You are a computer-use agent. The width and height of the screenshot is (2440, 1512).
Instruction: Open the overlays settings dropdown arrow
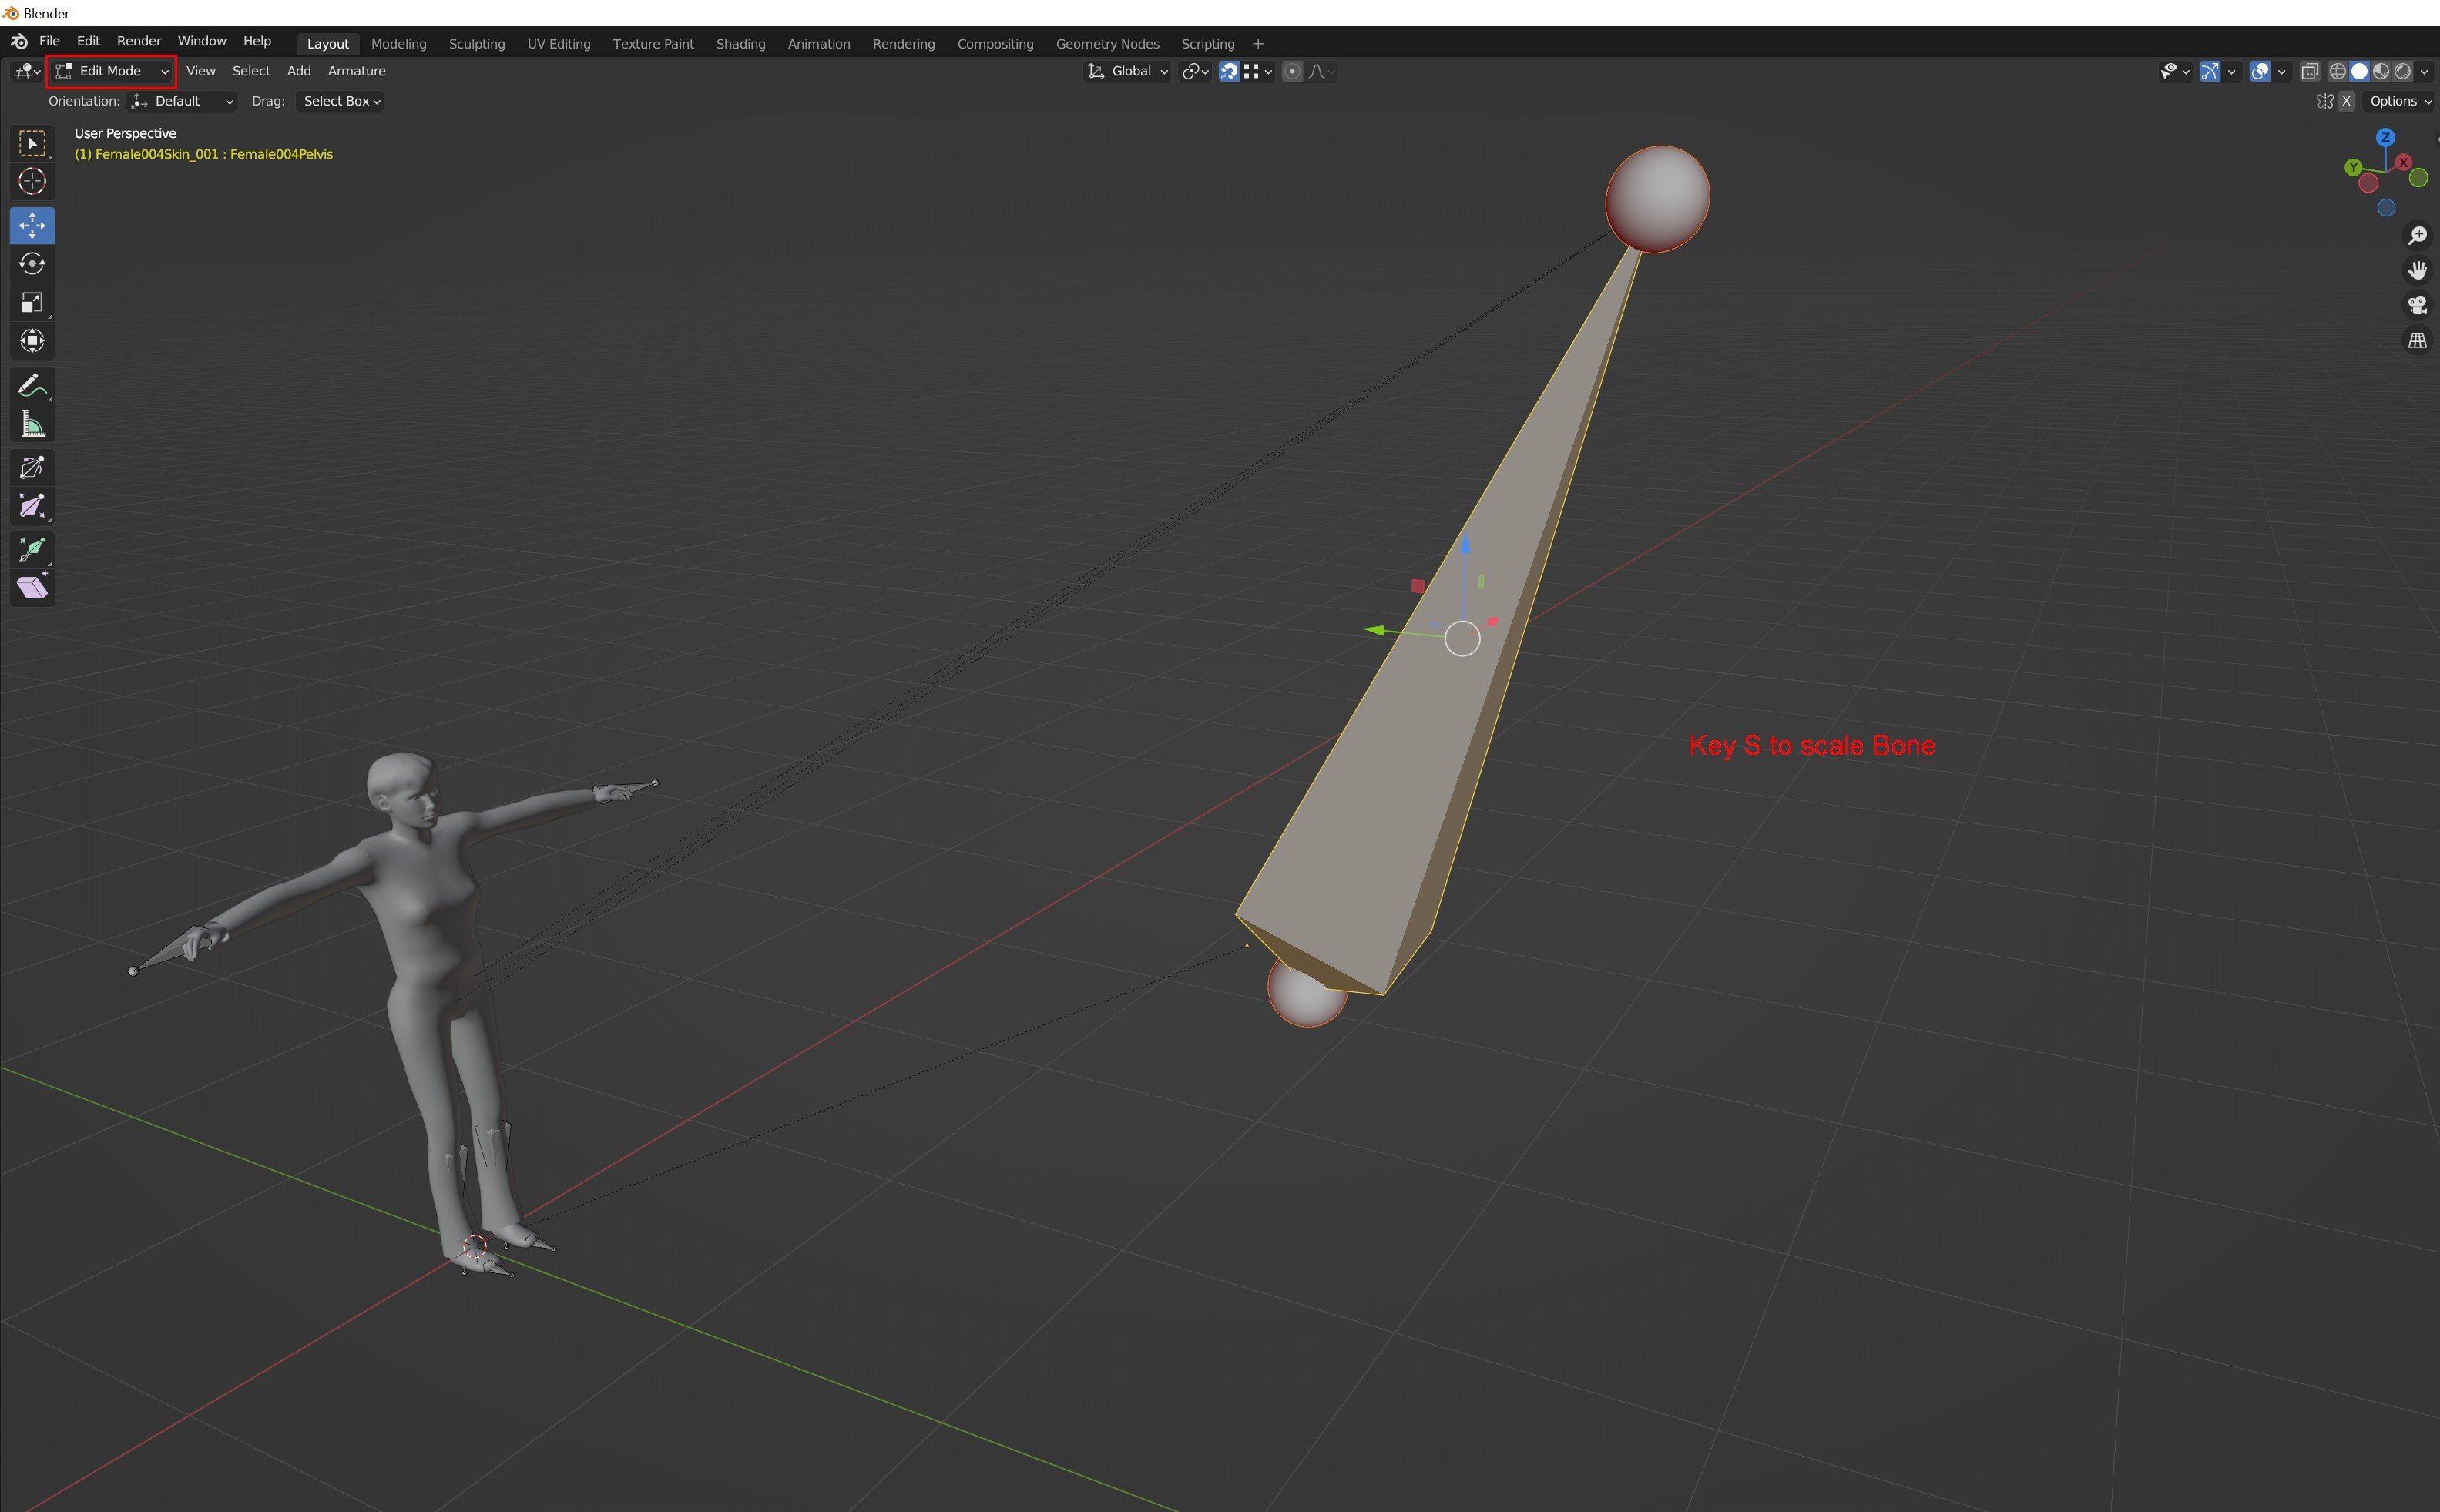(2281, 71)
